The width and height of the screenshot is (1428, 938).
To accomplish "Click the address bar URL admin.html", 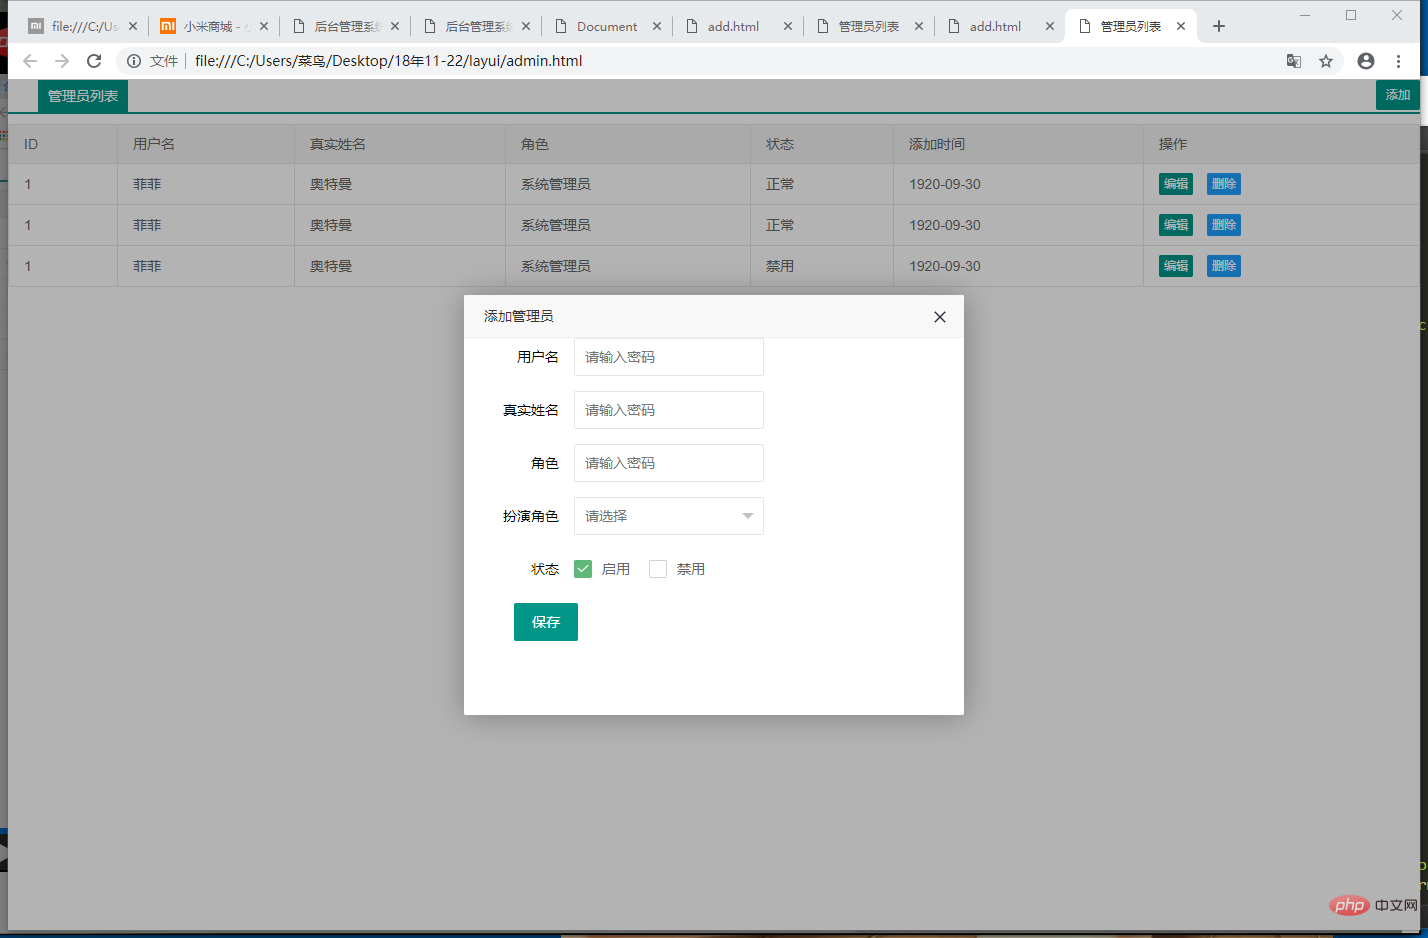I will 389,61.
